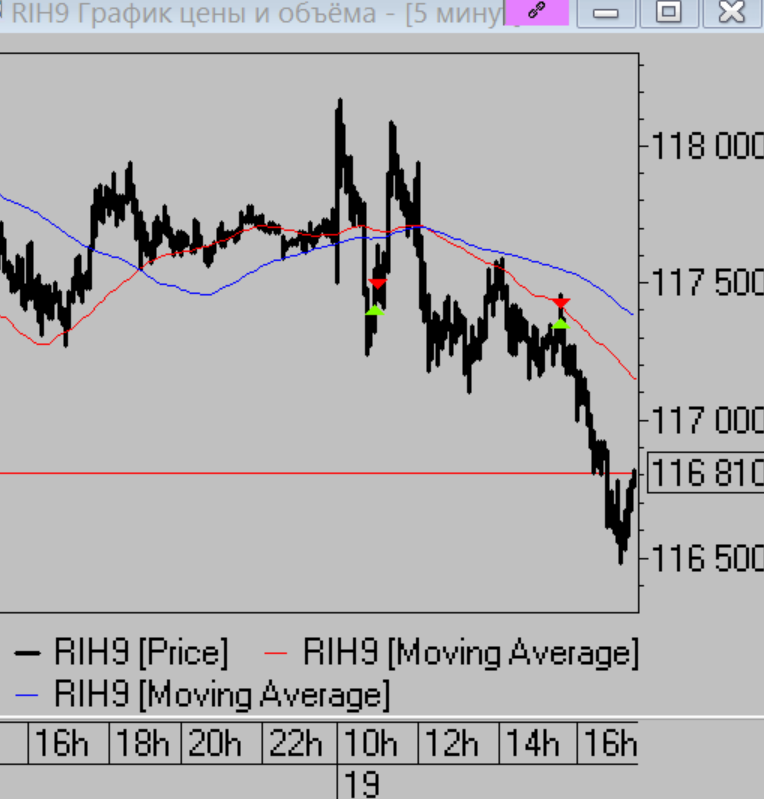Viewport: 764px width, 799px height.
Task: Click the green up-triangle marker after 14h
Action: [561, 322]
